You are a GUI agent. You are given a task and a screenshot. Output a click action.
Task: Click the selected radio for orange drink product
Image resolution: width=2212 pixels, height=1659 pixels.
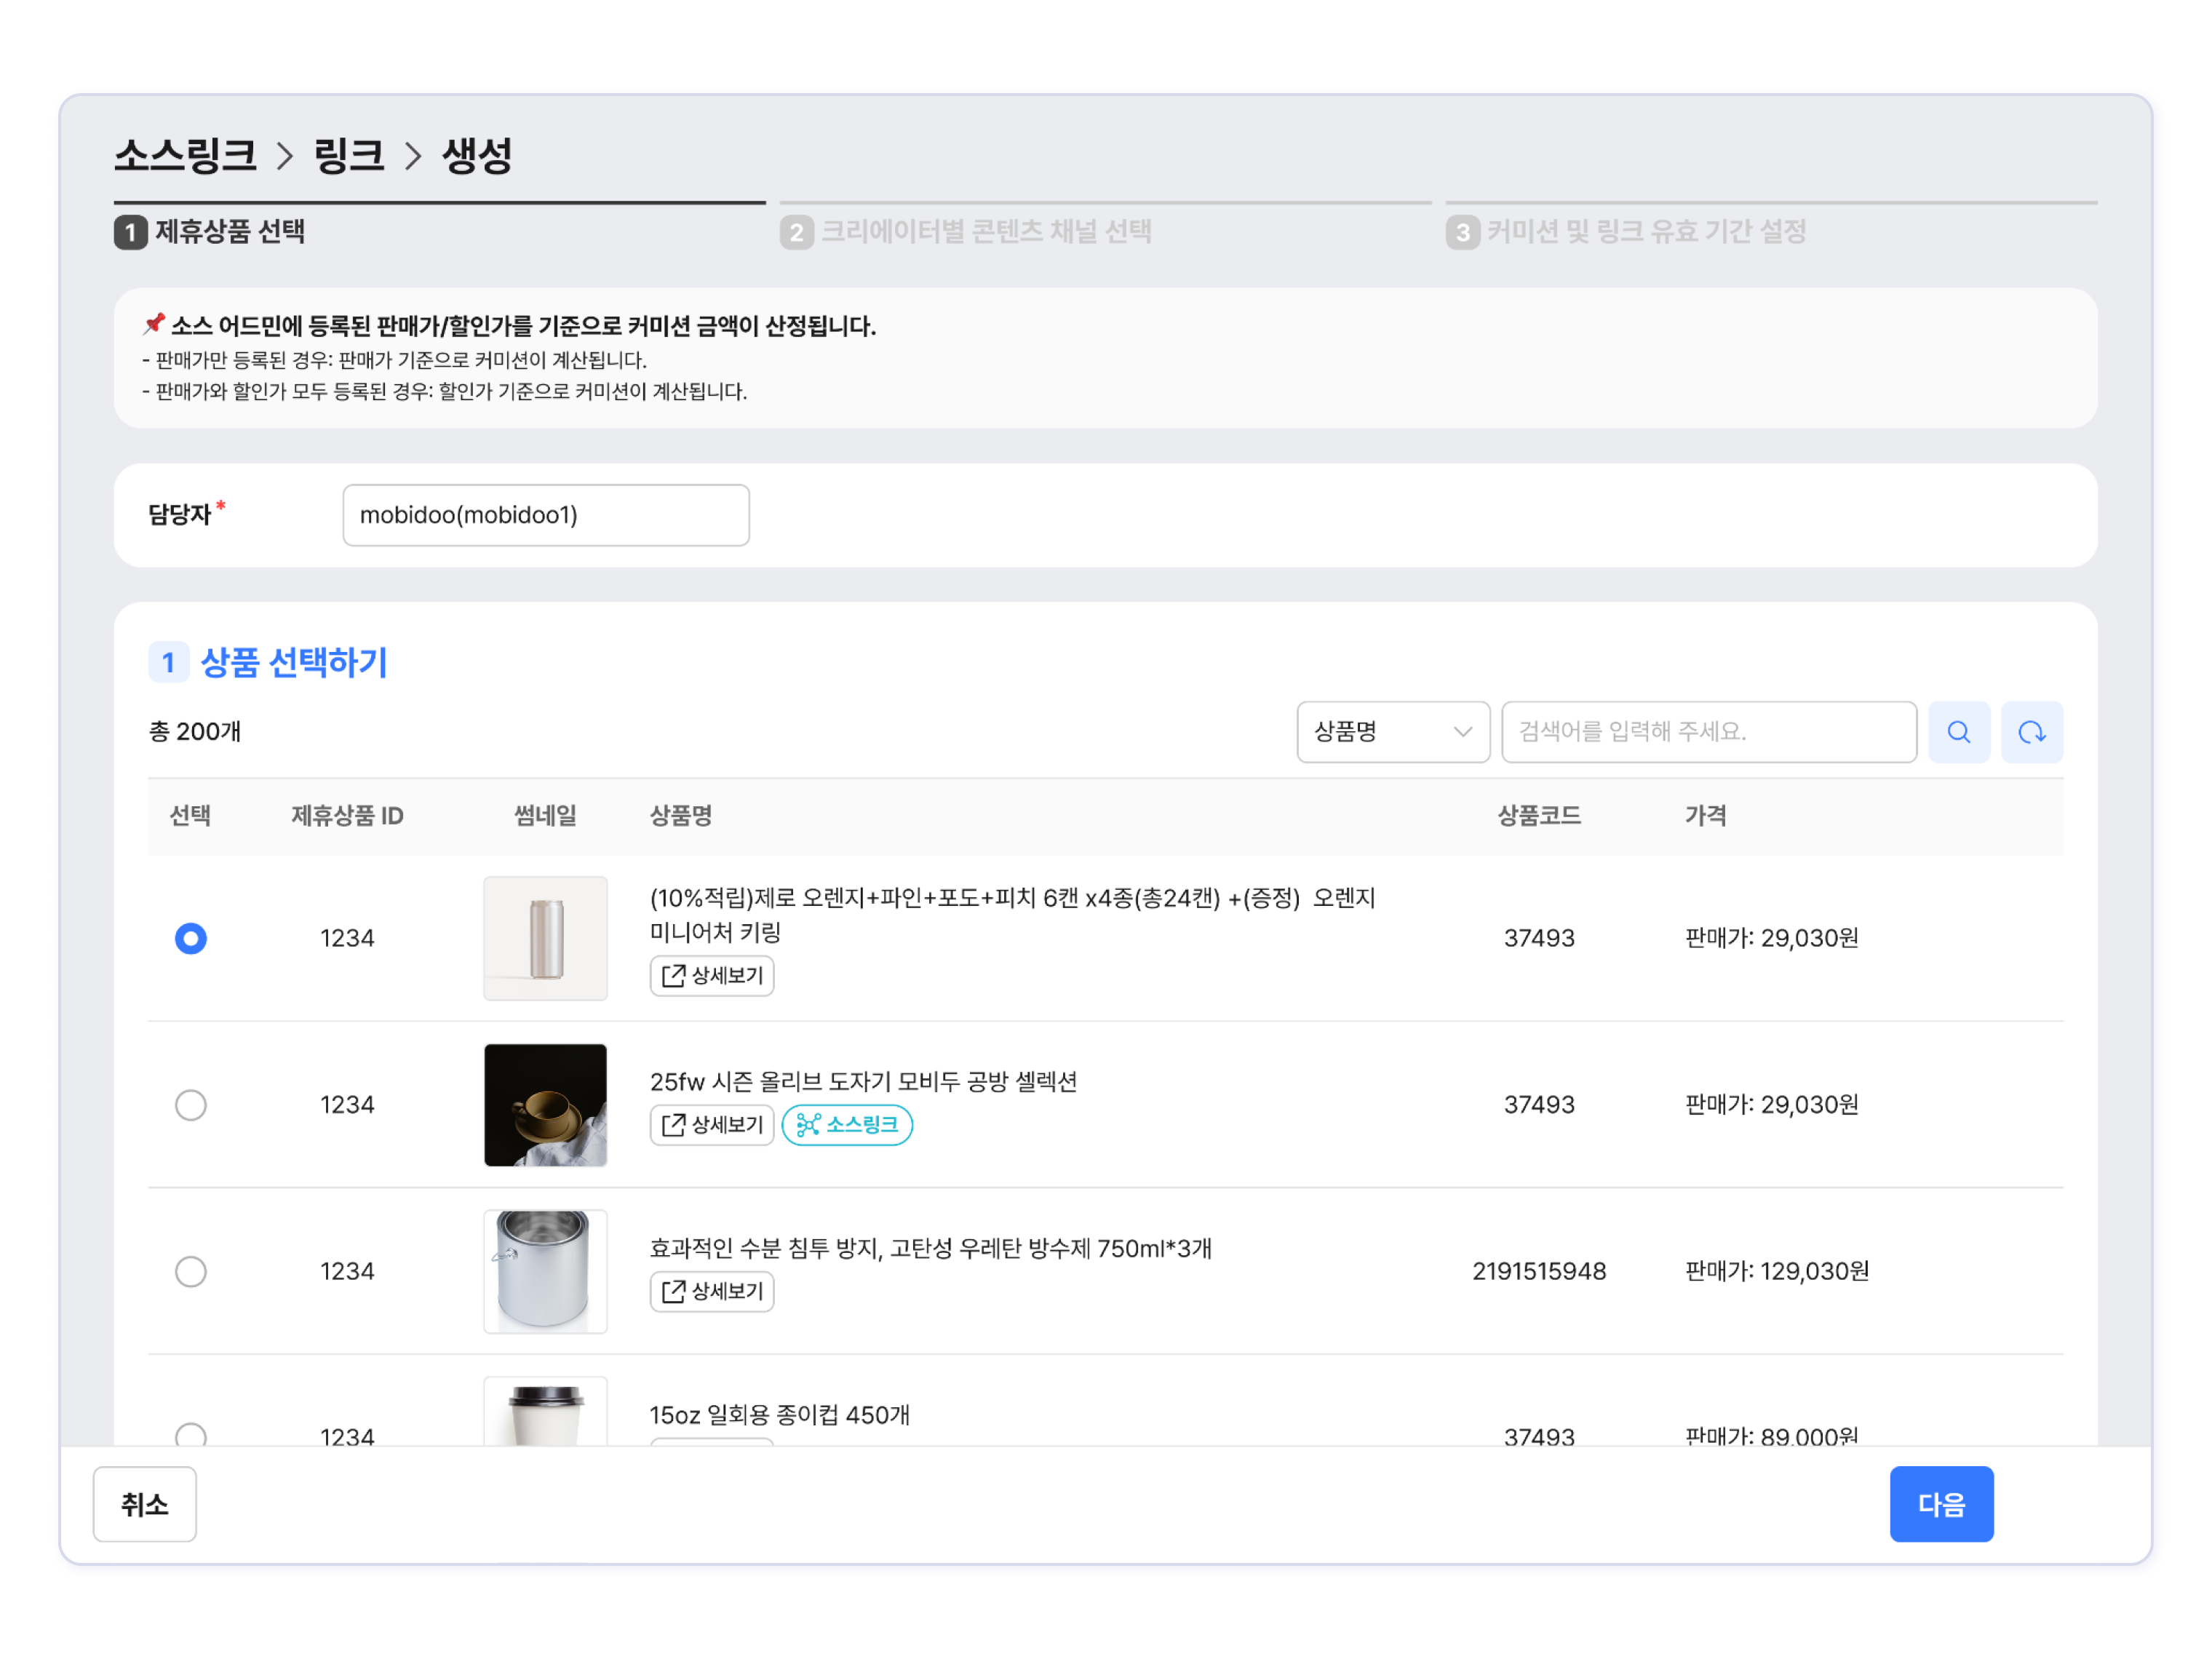point(191,938)
